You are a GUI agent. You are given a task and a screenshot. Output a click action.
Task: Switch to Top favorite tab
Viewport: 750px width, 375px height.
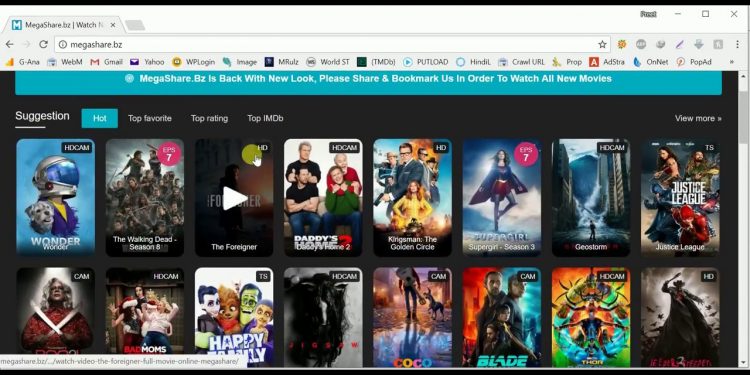click(150, 118)
